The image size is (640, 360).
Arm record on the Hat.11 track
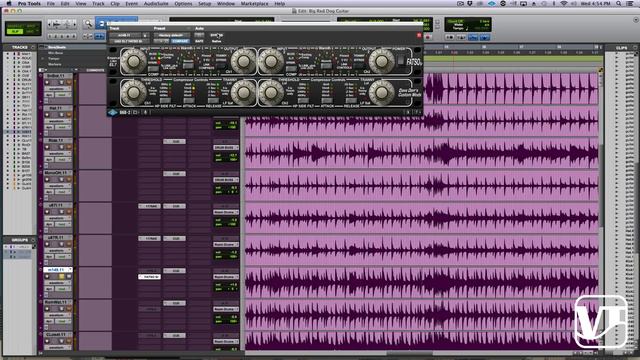coord(47,115)
